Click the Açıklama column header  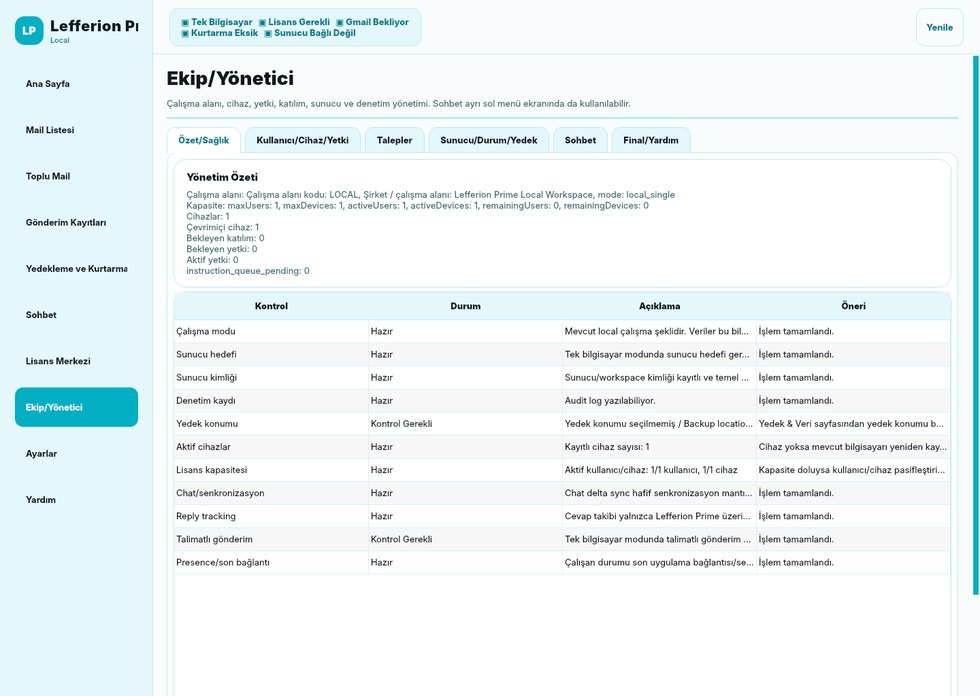tap(659, 306)
